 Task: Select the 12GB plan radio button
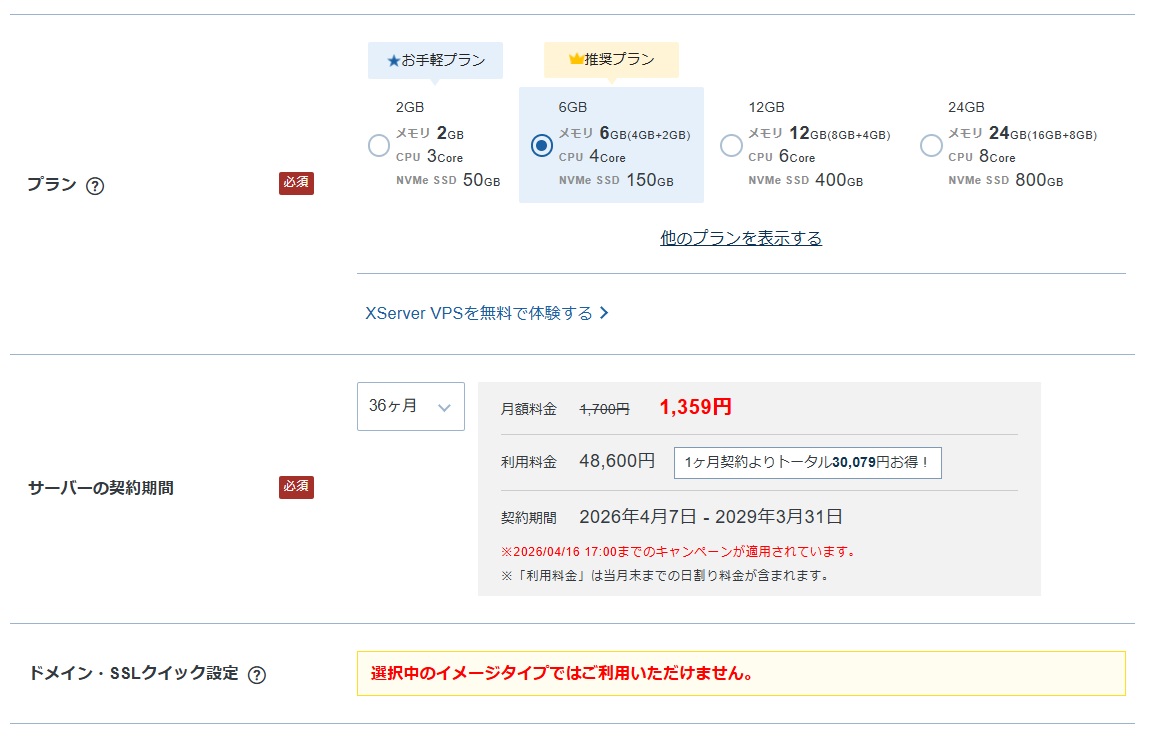pos(731,145)
